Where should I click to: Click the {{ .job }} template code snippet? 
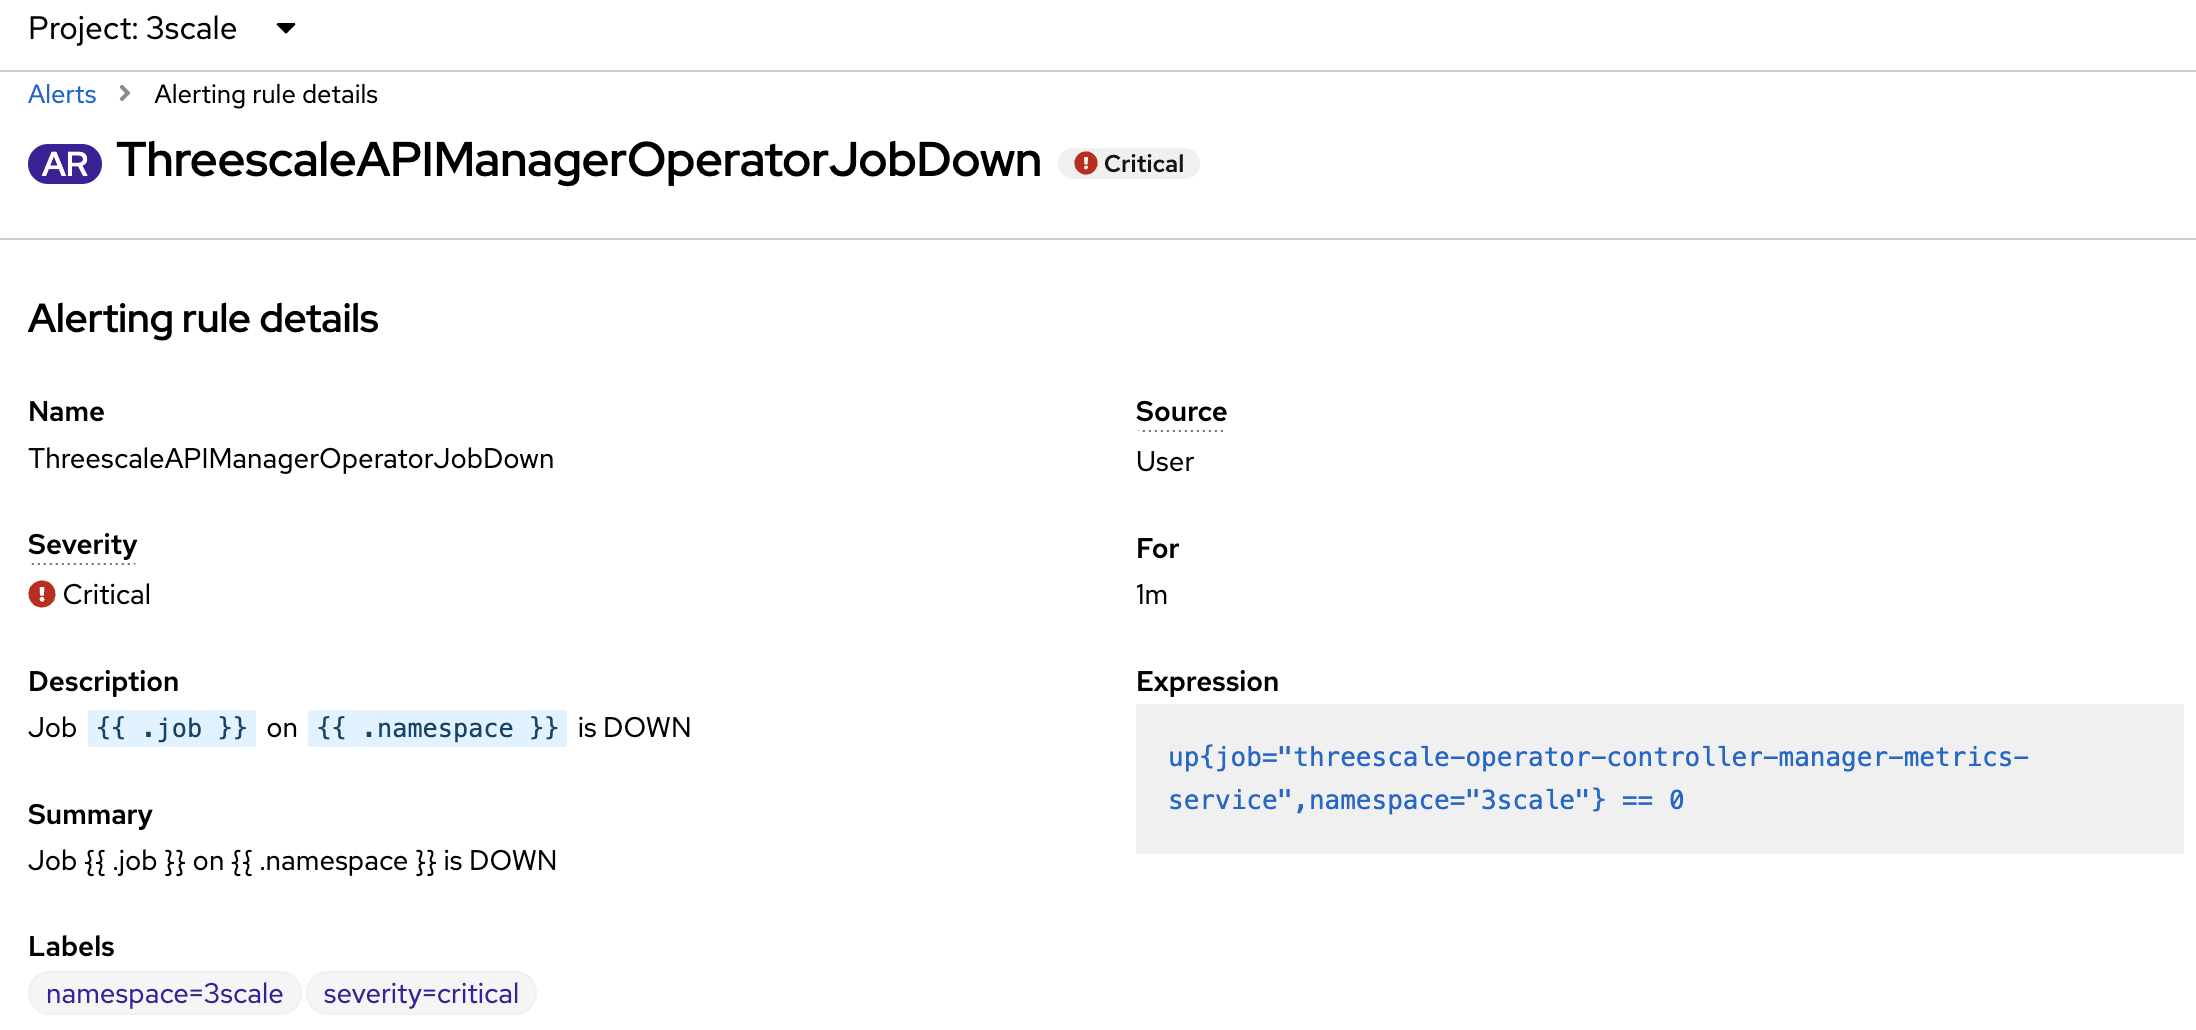(172, 728)
